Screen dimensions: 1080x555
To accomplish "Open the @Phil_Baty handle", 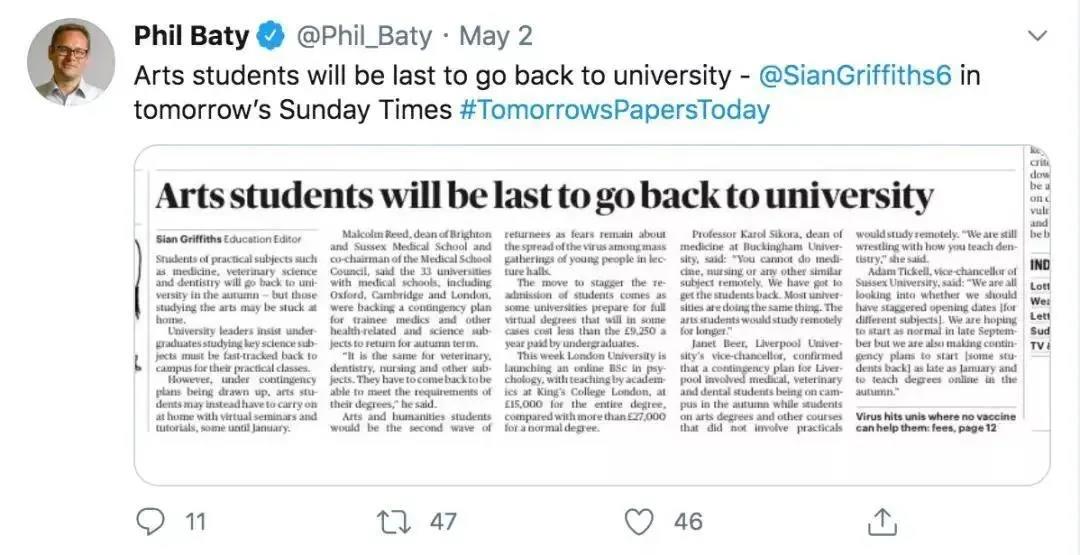I will tap(365, 37).
